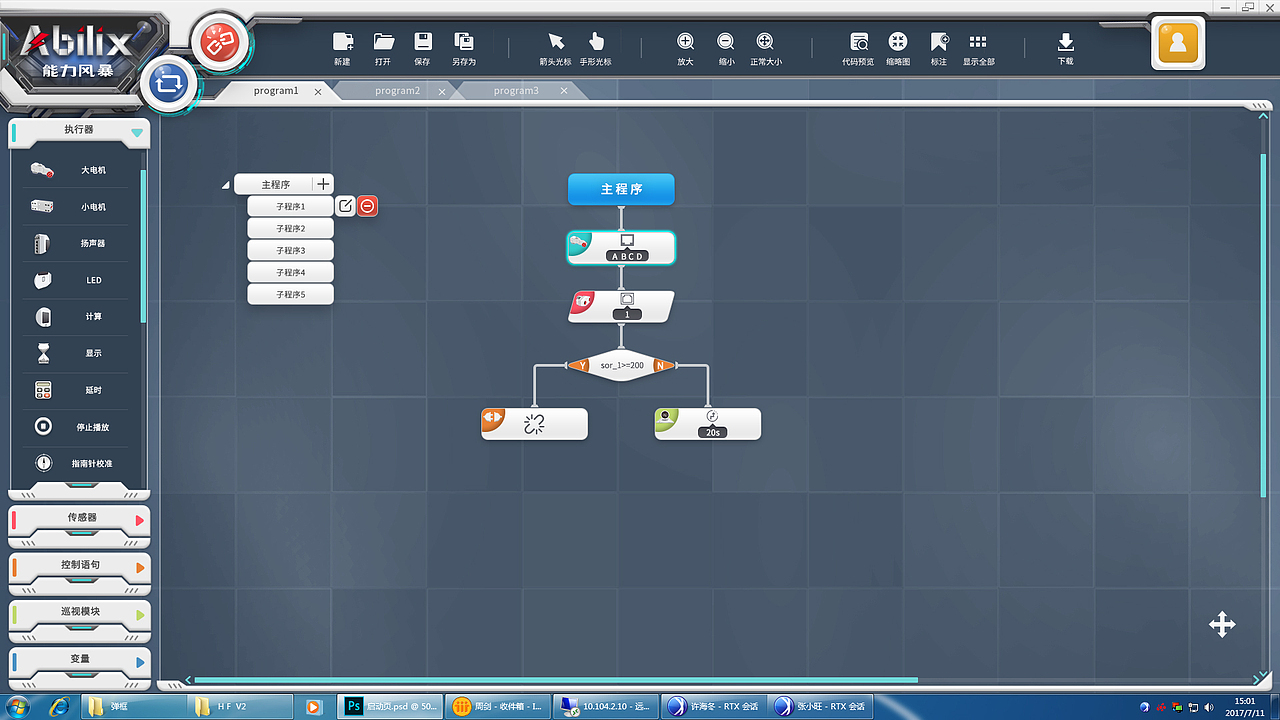Select 扬声器 speaker block
The height and width of the screenshot is (720, 1280).
tap(76, 243)
